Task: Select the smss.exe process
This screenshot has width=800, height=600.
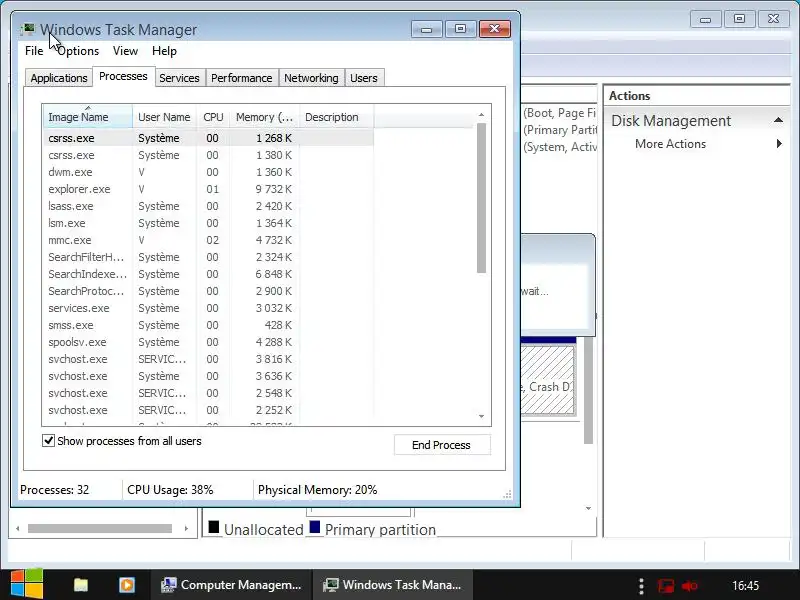Action: [208, 326]
